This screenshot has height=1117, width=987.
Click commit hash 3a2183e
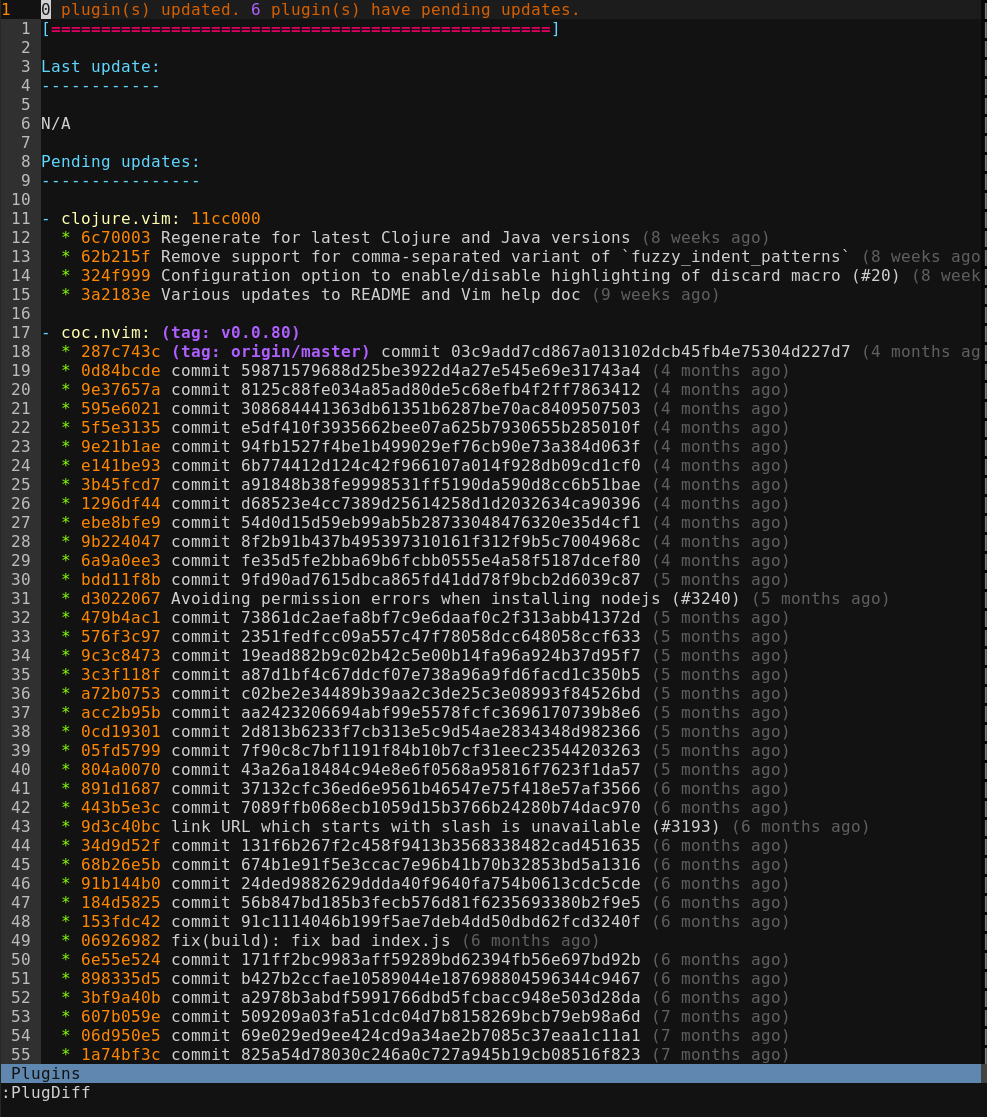115,295
